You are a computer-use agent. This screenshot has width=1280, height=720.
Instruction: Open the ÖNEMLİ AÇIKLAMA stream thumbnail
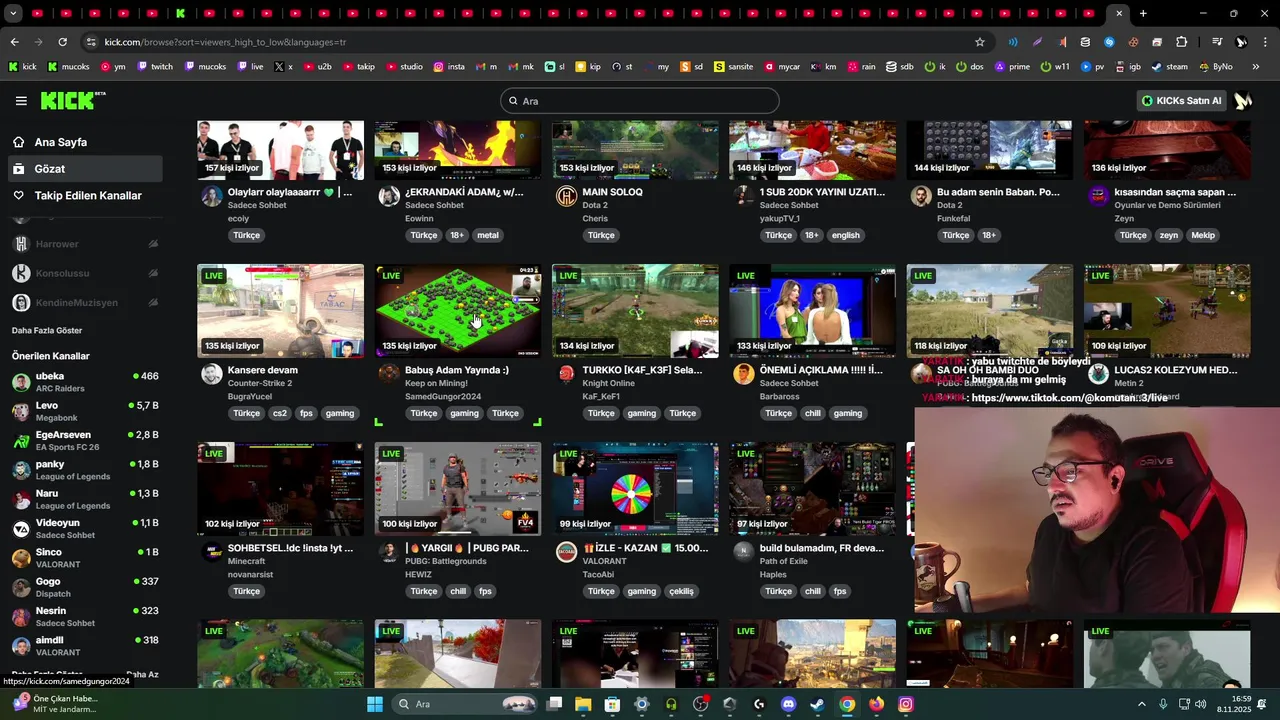(812, 310)
